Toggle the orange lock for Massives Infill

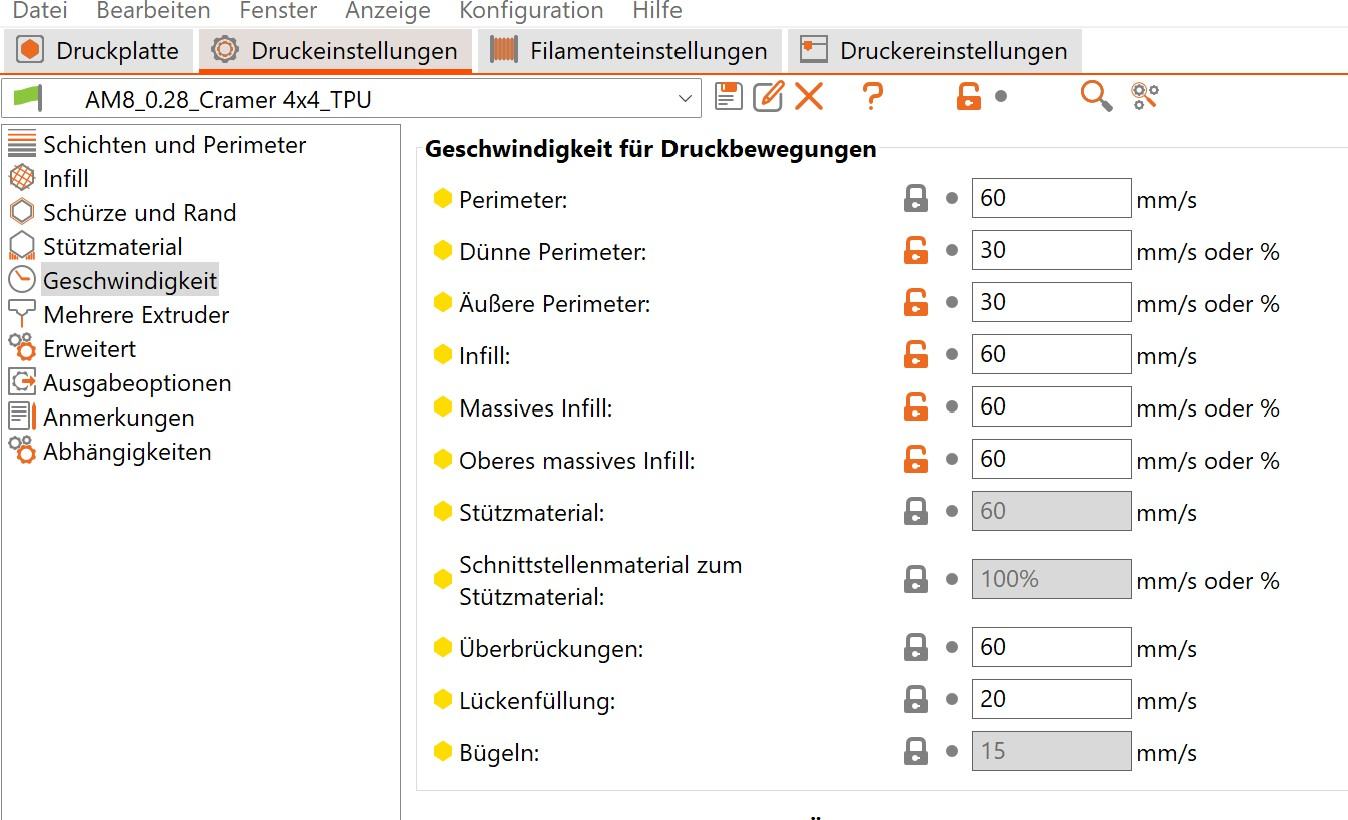coord(915,408)
